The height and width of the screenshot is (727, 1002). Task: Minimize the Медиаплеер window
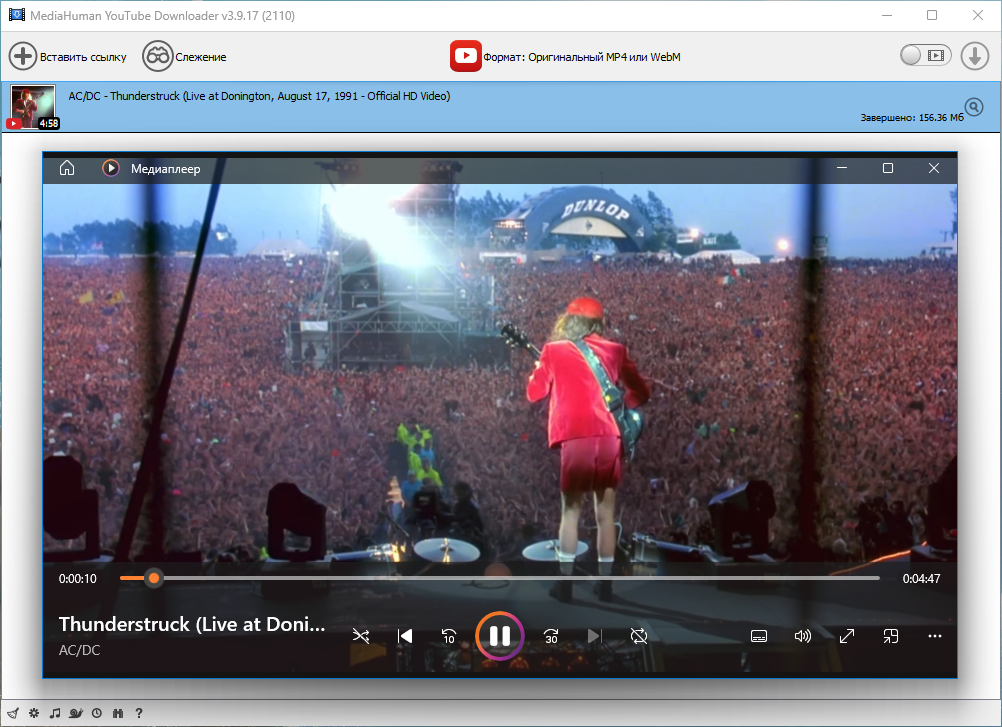(x=842, y=168)
